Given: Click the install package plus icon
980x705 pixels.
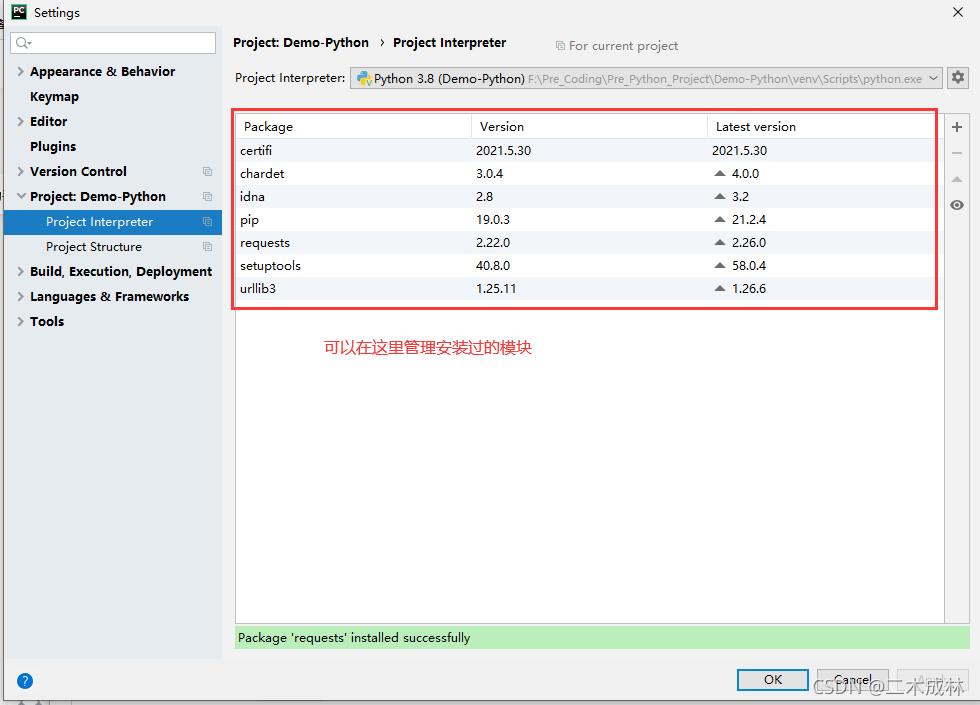Looking at the screenshot, I should (956, 128).
